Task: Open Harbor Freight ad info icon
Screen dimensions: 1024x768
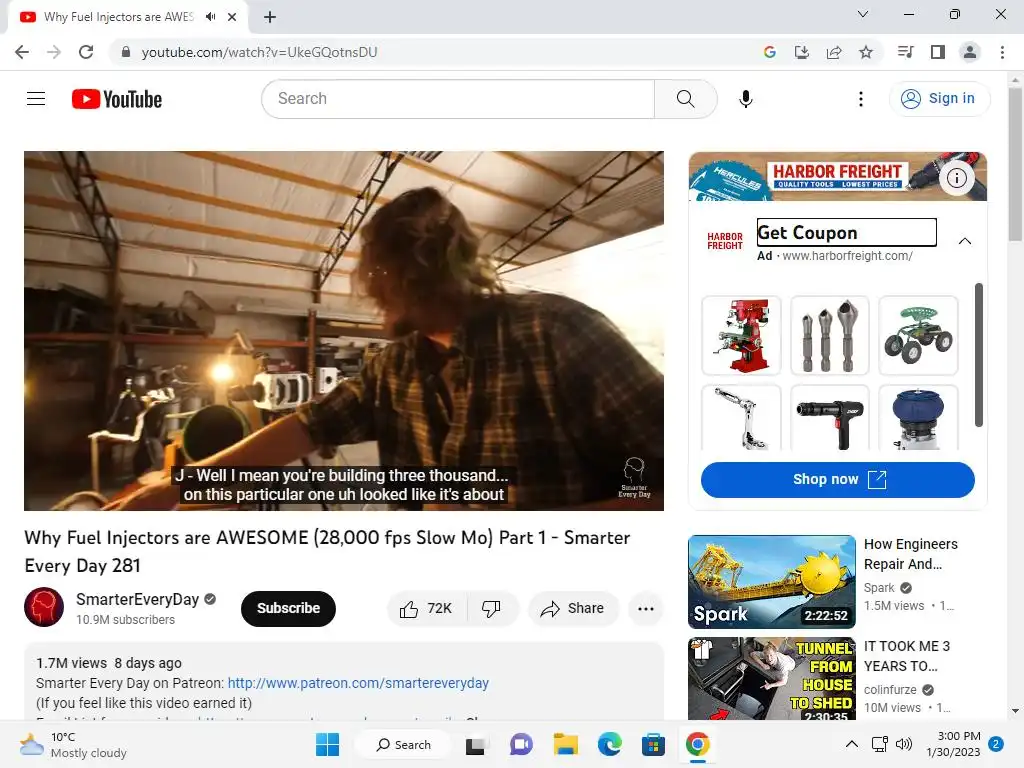Action: coord(957,178)
